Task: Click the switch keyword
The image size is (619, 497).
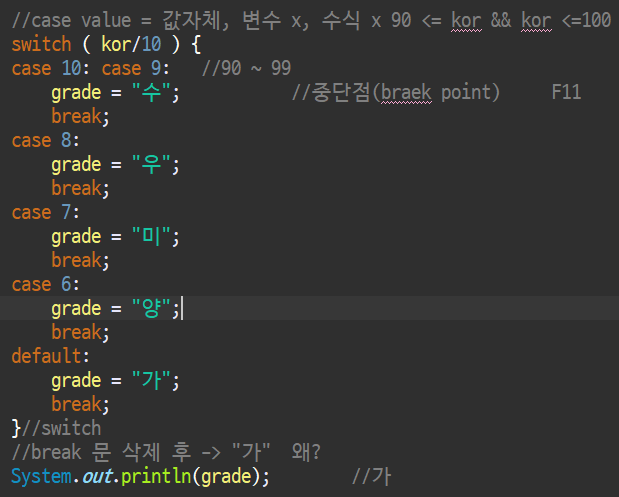Action: (x=41, y=44)
